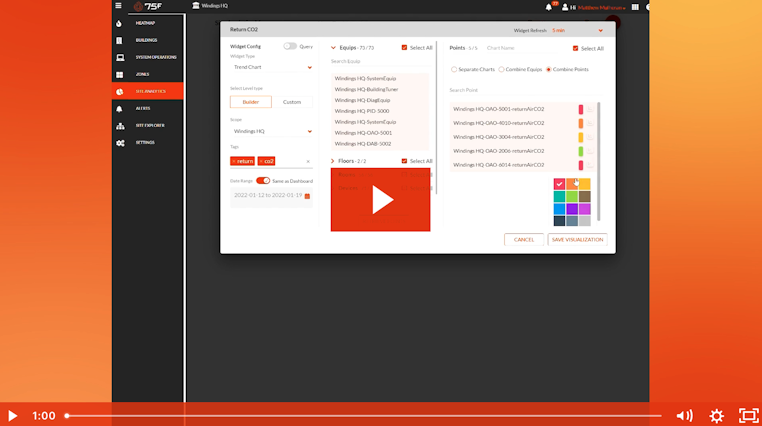Click the Search Equip input field
Image resolution: width=762 pixels, height=426 pixels.
(380, 61)
